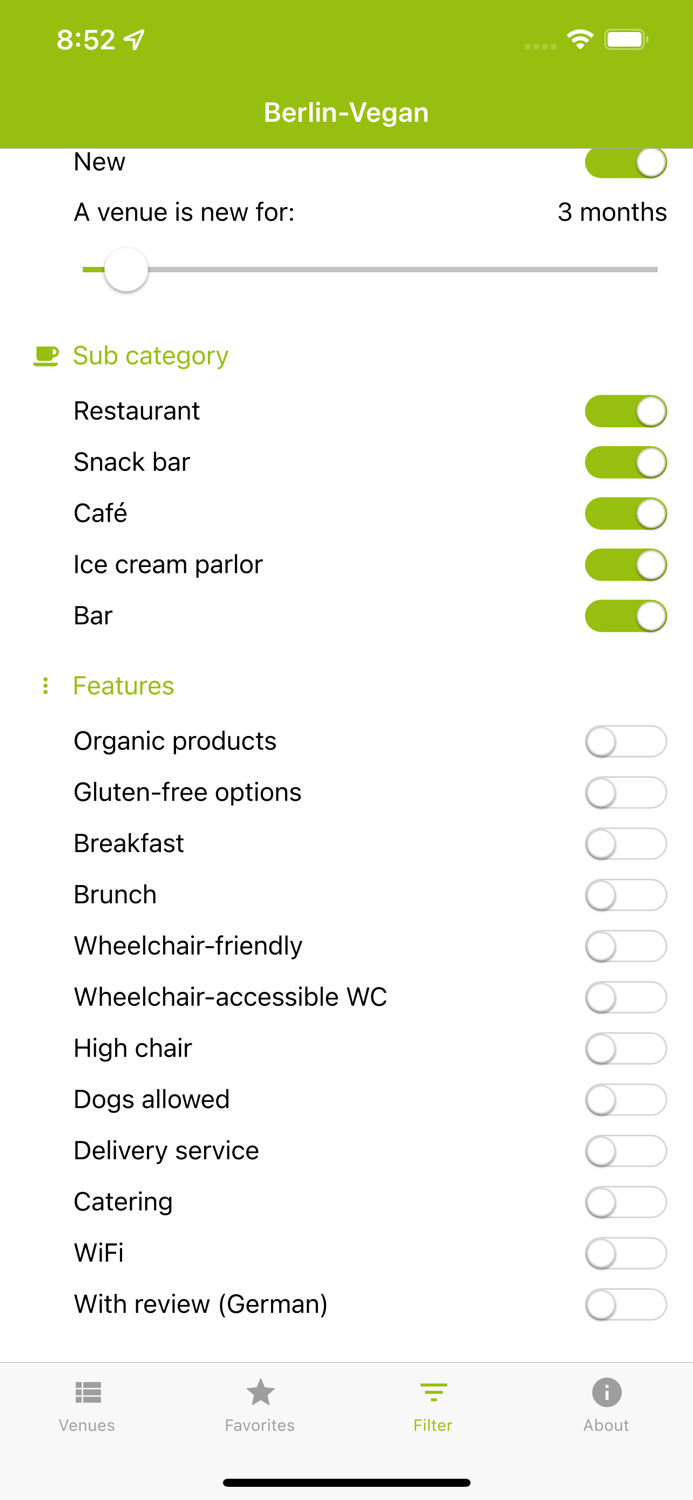The image size is (693, 1500).
Task: Tap the Filter funnel icon
Action: pyautogui.click(x=433, y=1392)
